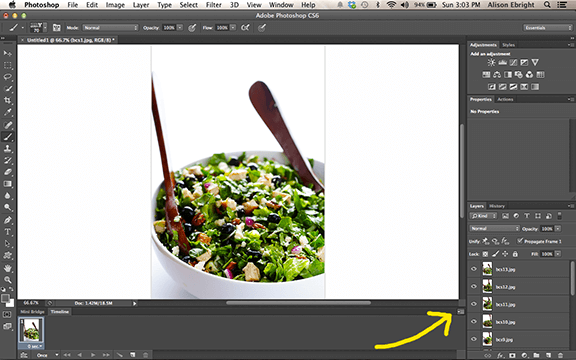Add a layer style via fx icon

click(x=500, y=356)
